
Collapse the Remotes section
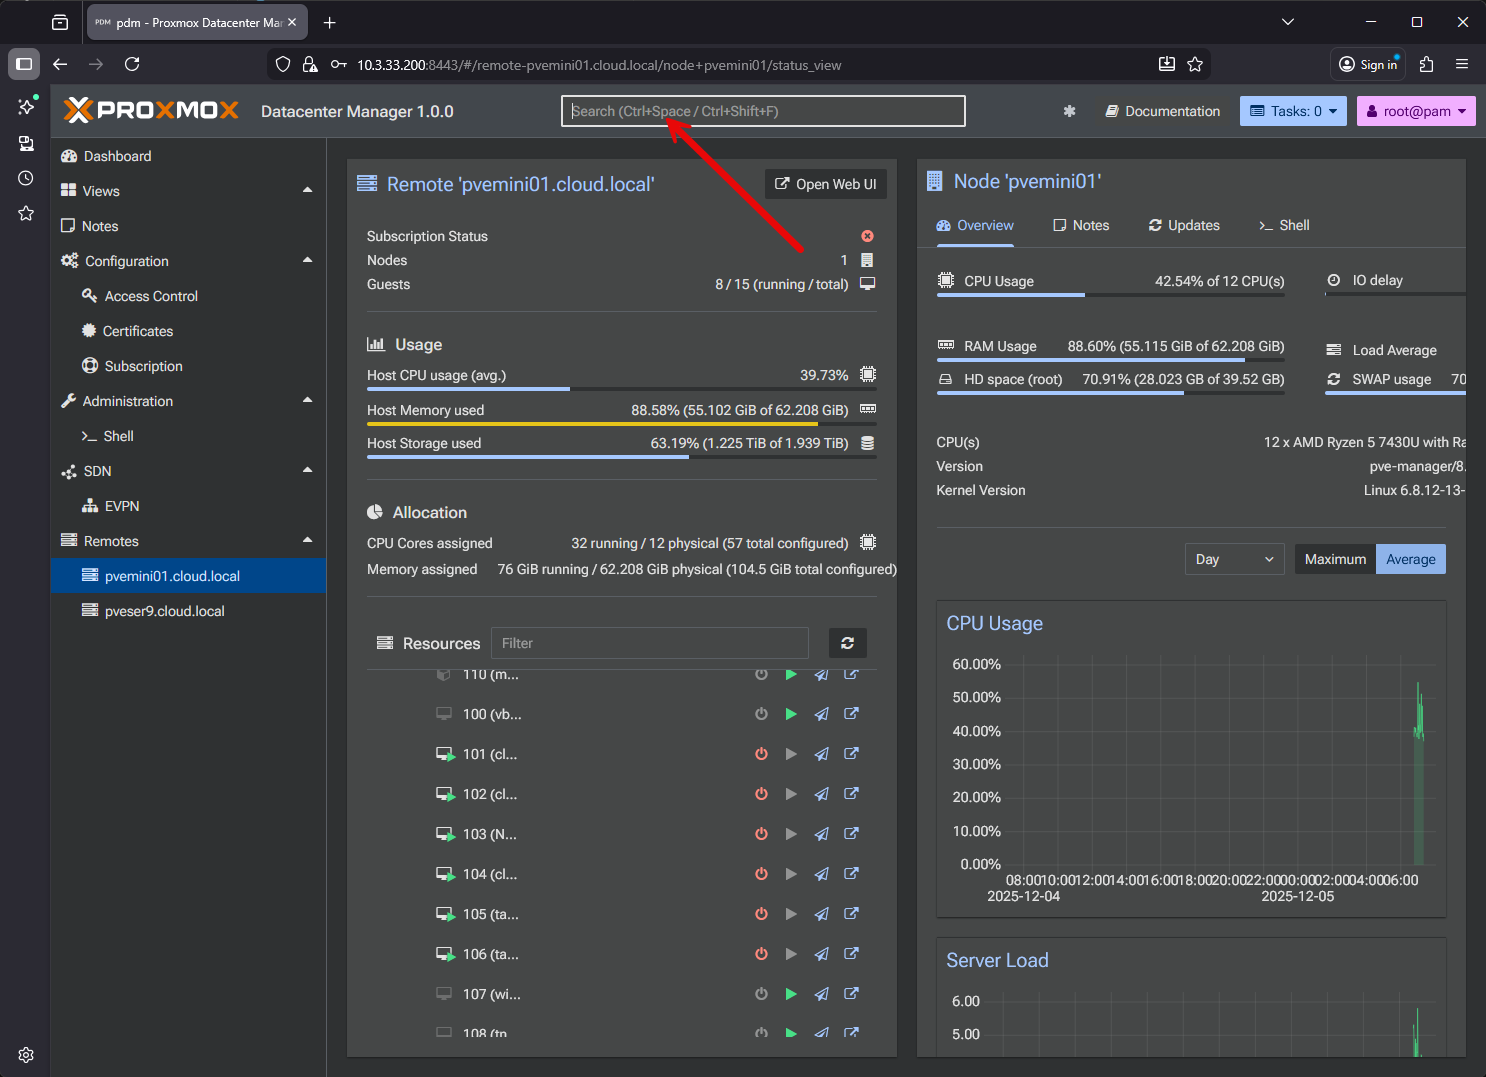[308, 540]
